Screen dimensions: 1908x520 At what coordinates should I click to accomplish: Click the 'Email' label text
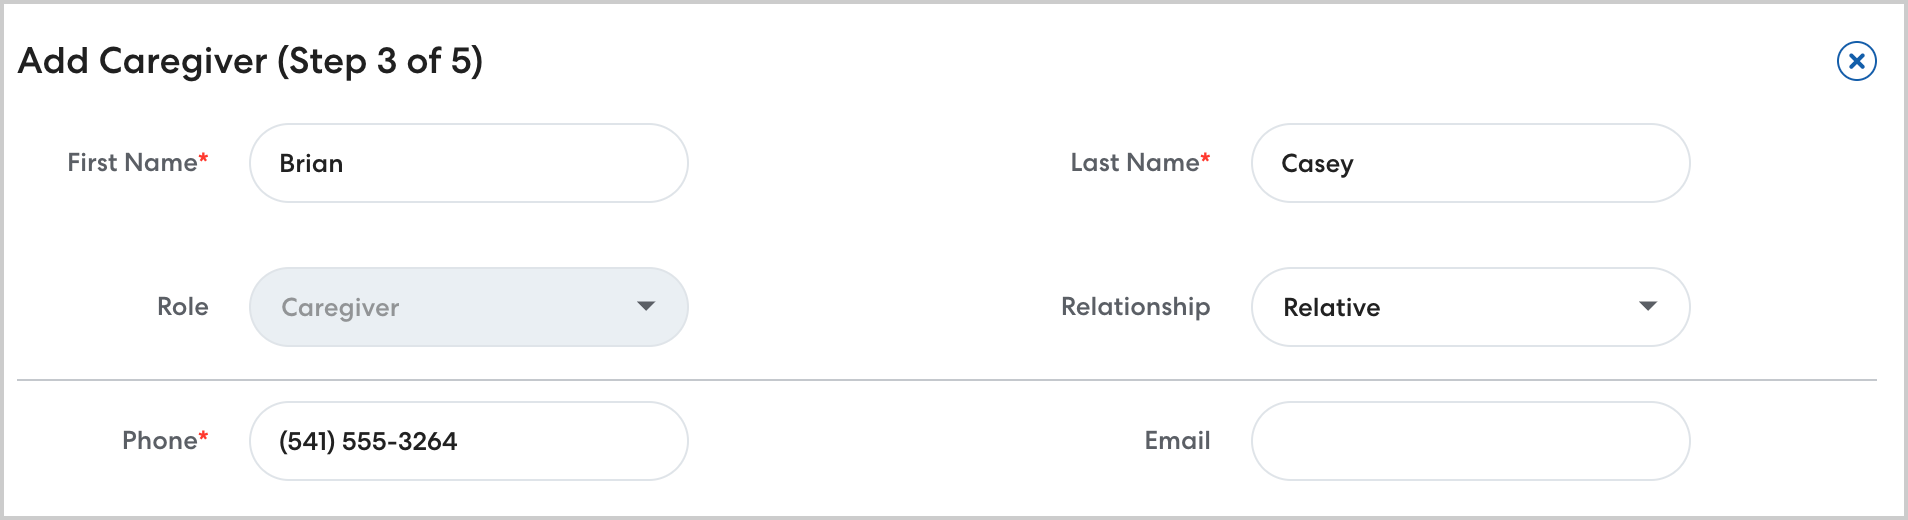[1177, 440]
